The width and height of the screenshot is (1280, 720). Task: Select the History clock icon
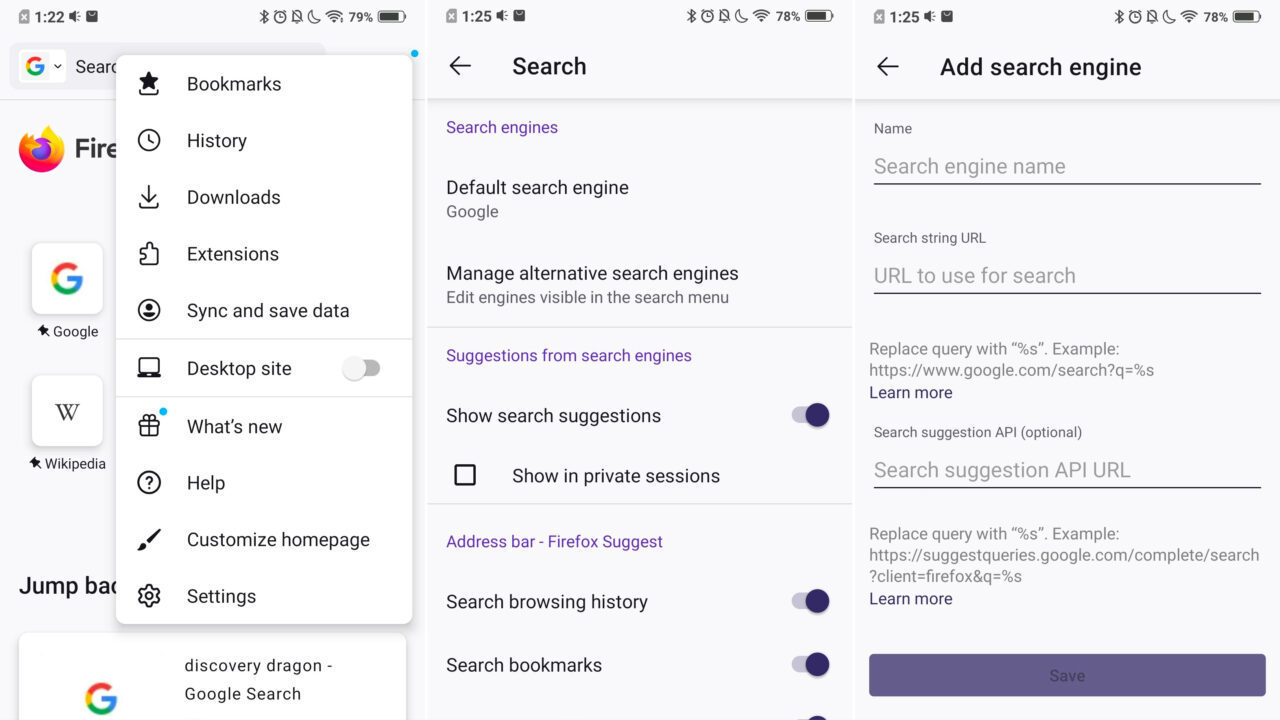pos(148,140)
